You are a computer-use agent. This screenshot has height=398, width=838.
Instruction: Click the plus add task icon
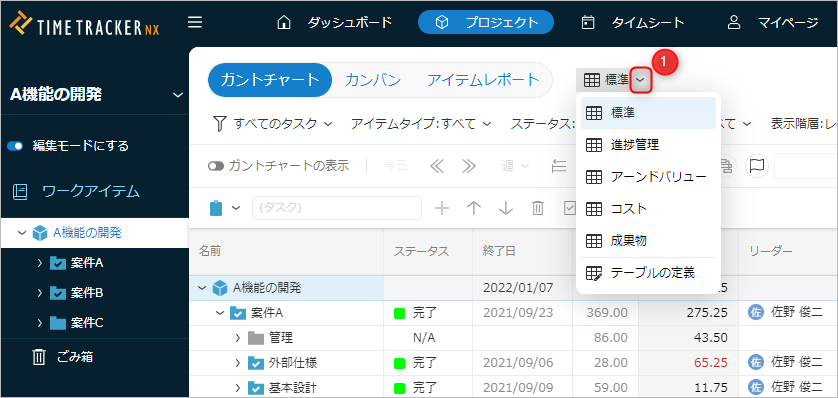click(x=441, y=208)
